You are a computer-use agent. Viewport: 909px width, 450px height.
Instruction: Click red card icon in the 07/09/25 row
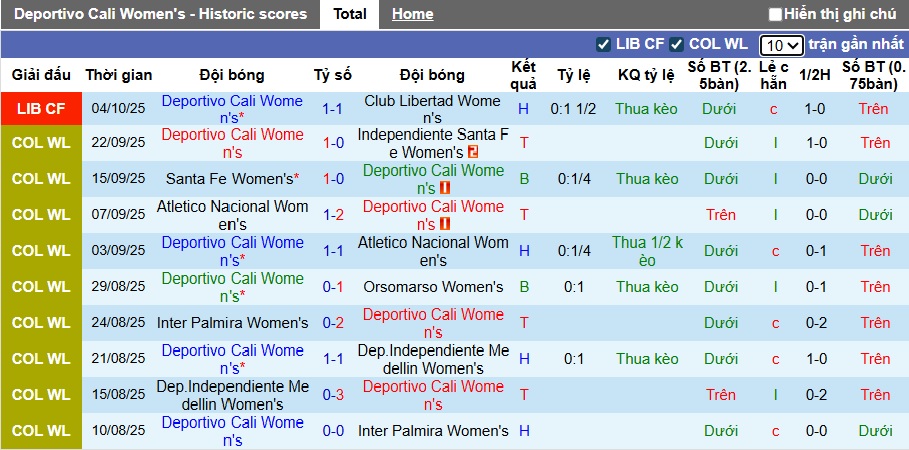click(x=445, y=224)
